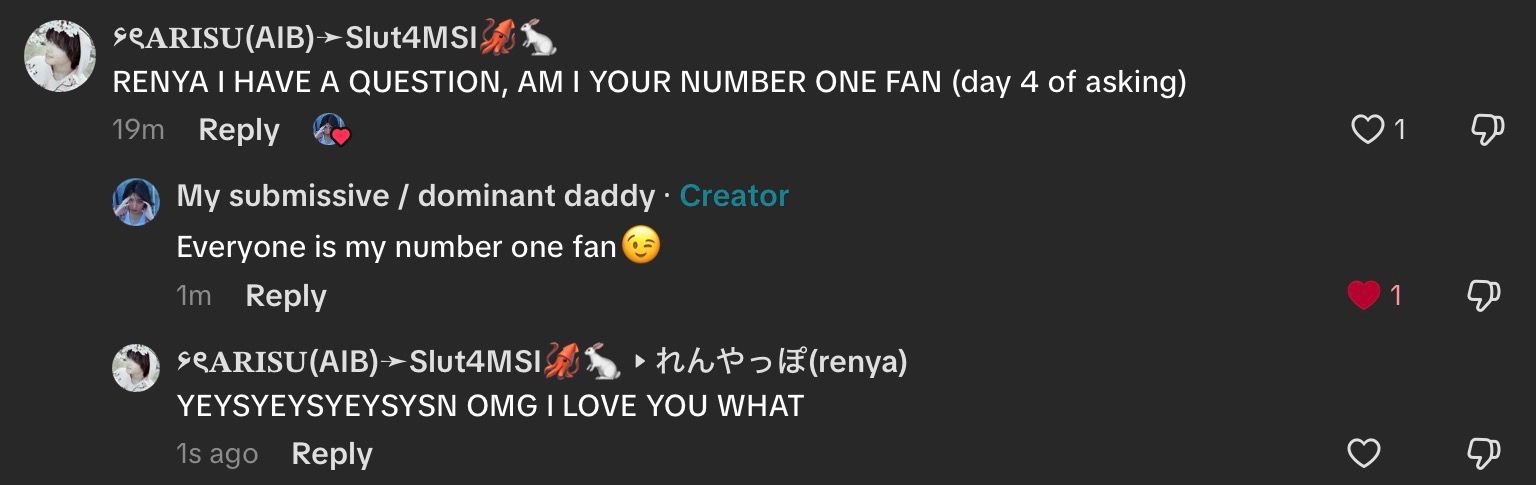Dislike the creator's 'Everyone is my number one fan' reply
The image size is (1536, 485).
(1484, 295)
